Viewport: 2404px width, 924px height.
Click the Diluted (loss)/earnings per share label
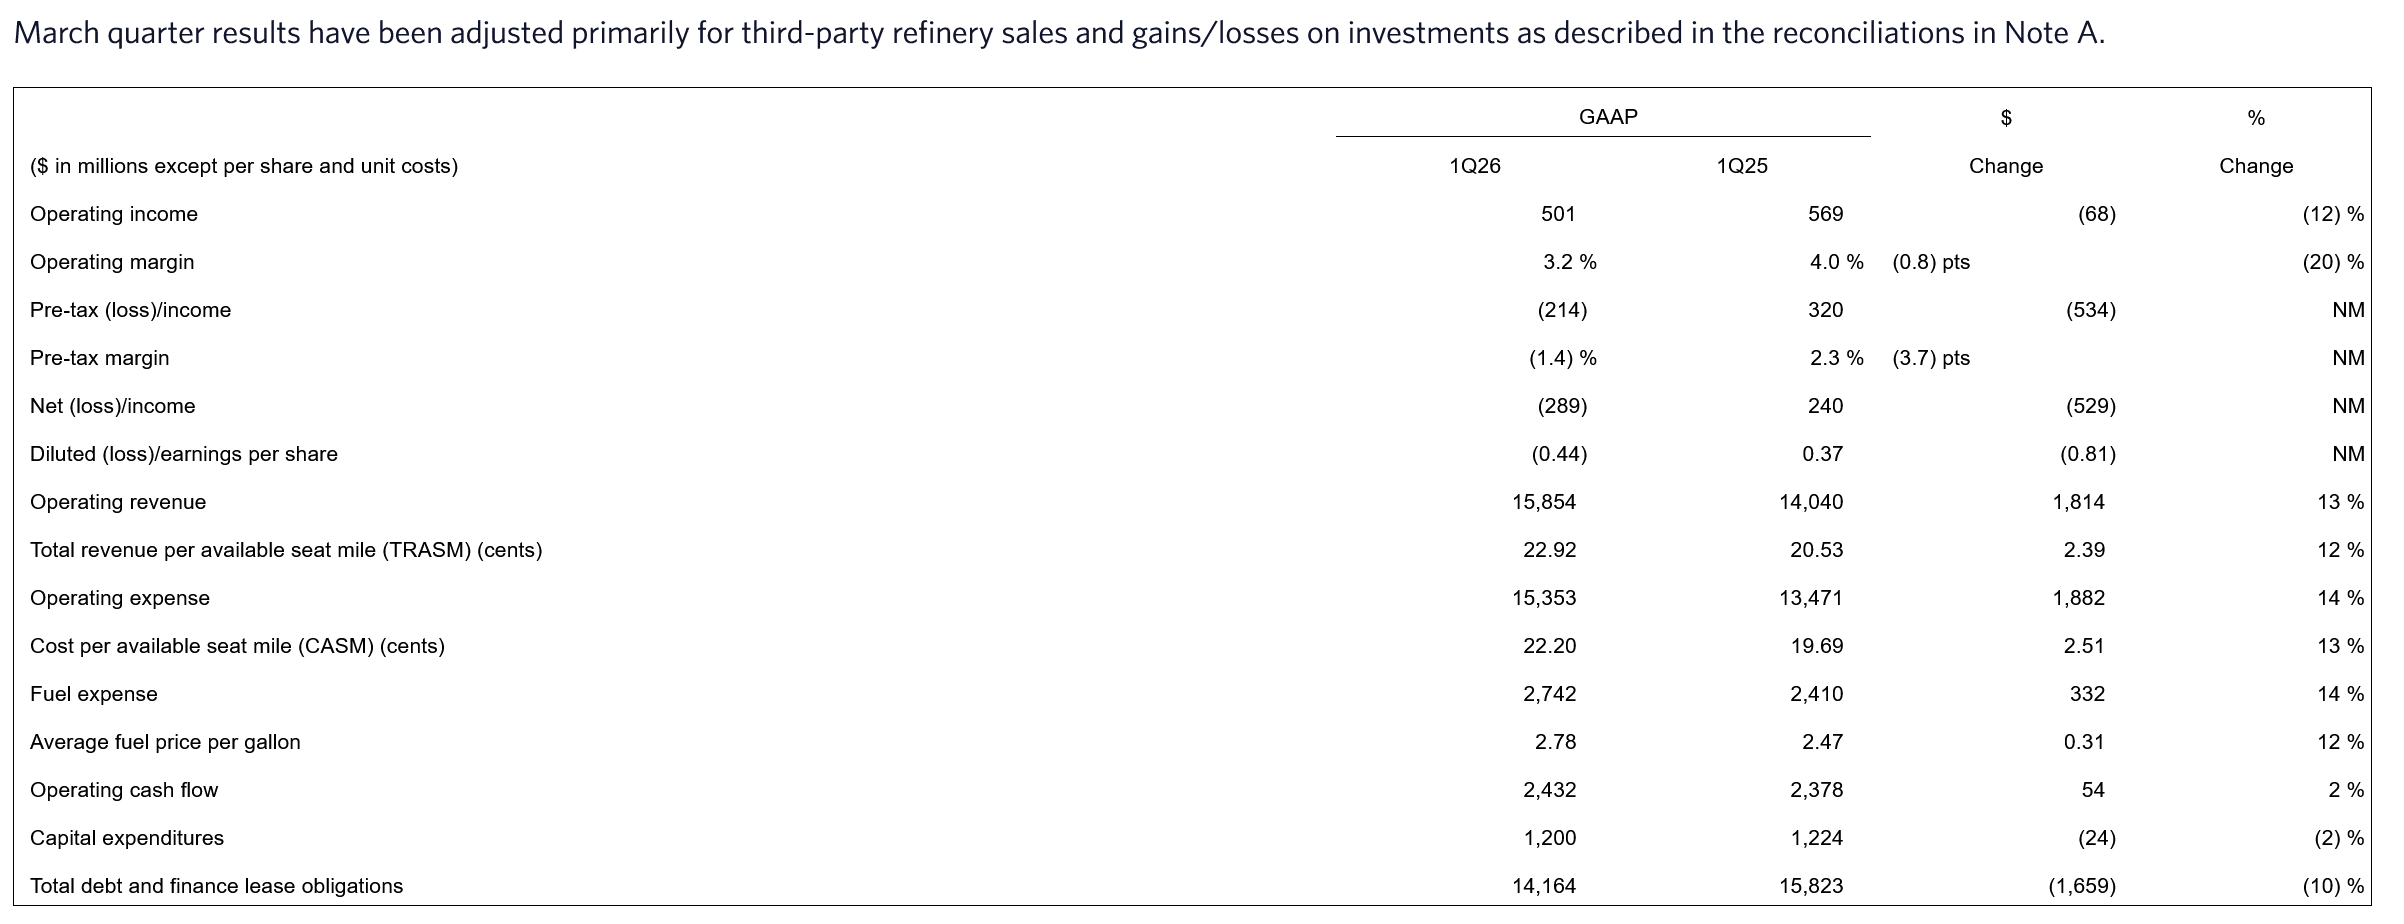point(184,454)
